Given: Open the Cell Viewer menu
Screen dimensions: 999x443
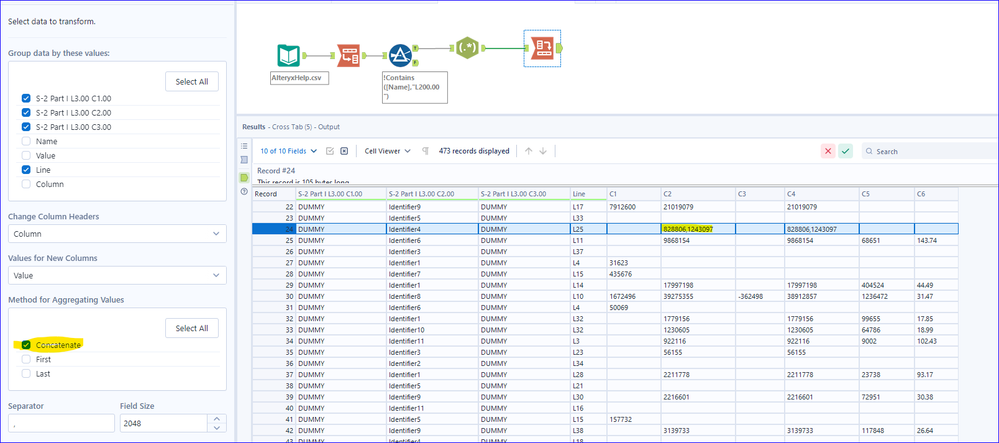Looking at the screenshot, I should (x=387, y=151).
